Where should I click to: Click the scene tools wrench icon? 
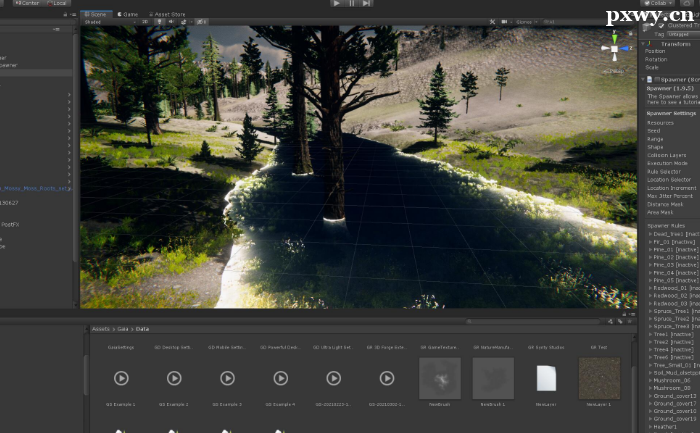[492, 21]
